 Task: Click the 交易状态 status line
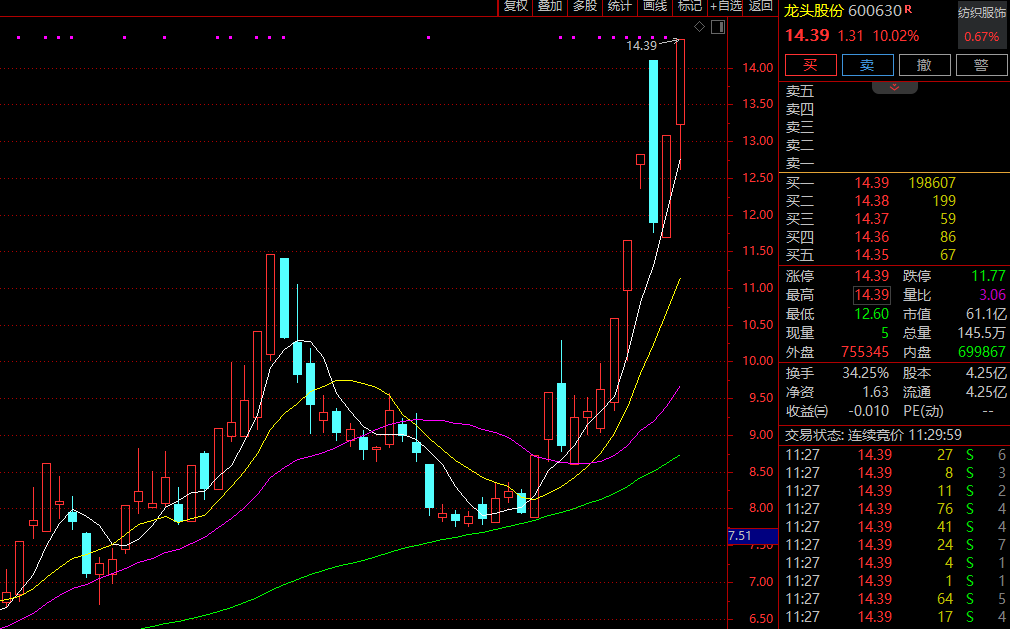pyautogui.click(x=873, y=435)
